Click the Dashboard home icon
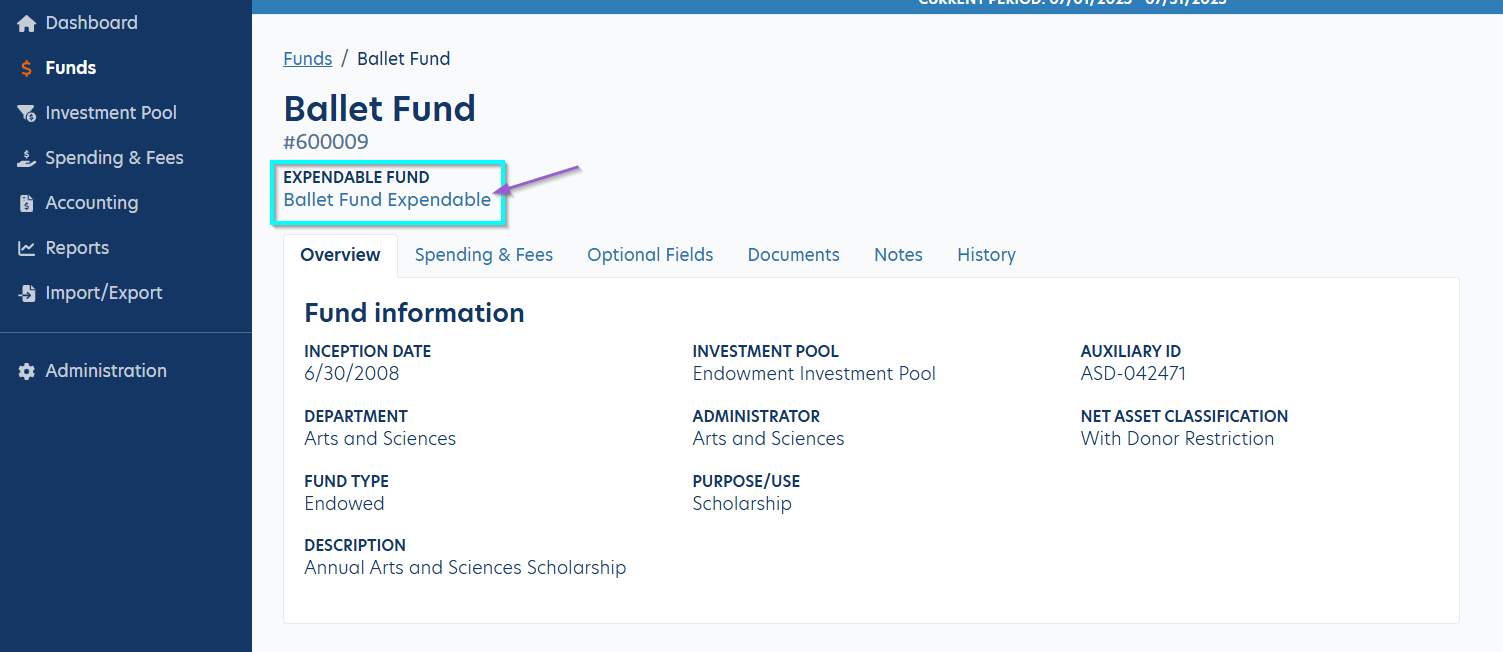Image resolution: width=1503 pixels, height=652 pixels. 27,23
